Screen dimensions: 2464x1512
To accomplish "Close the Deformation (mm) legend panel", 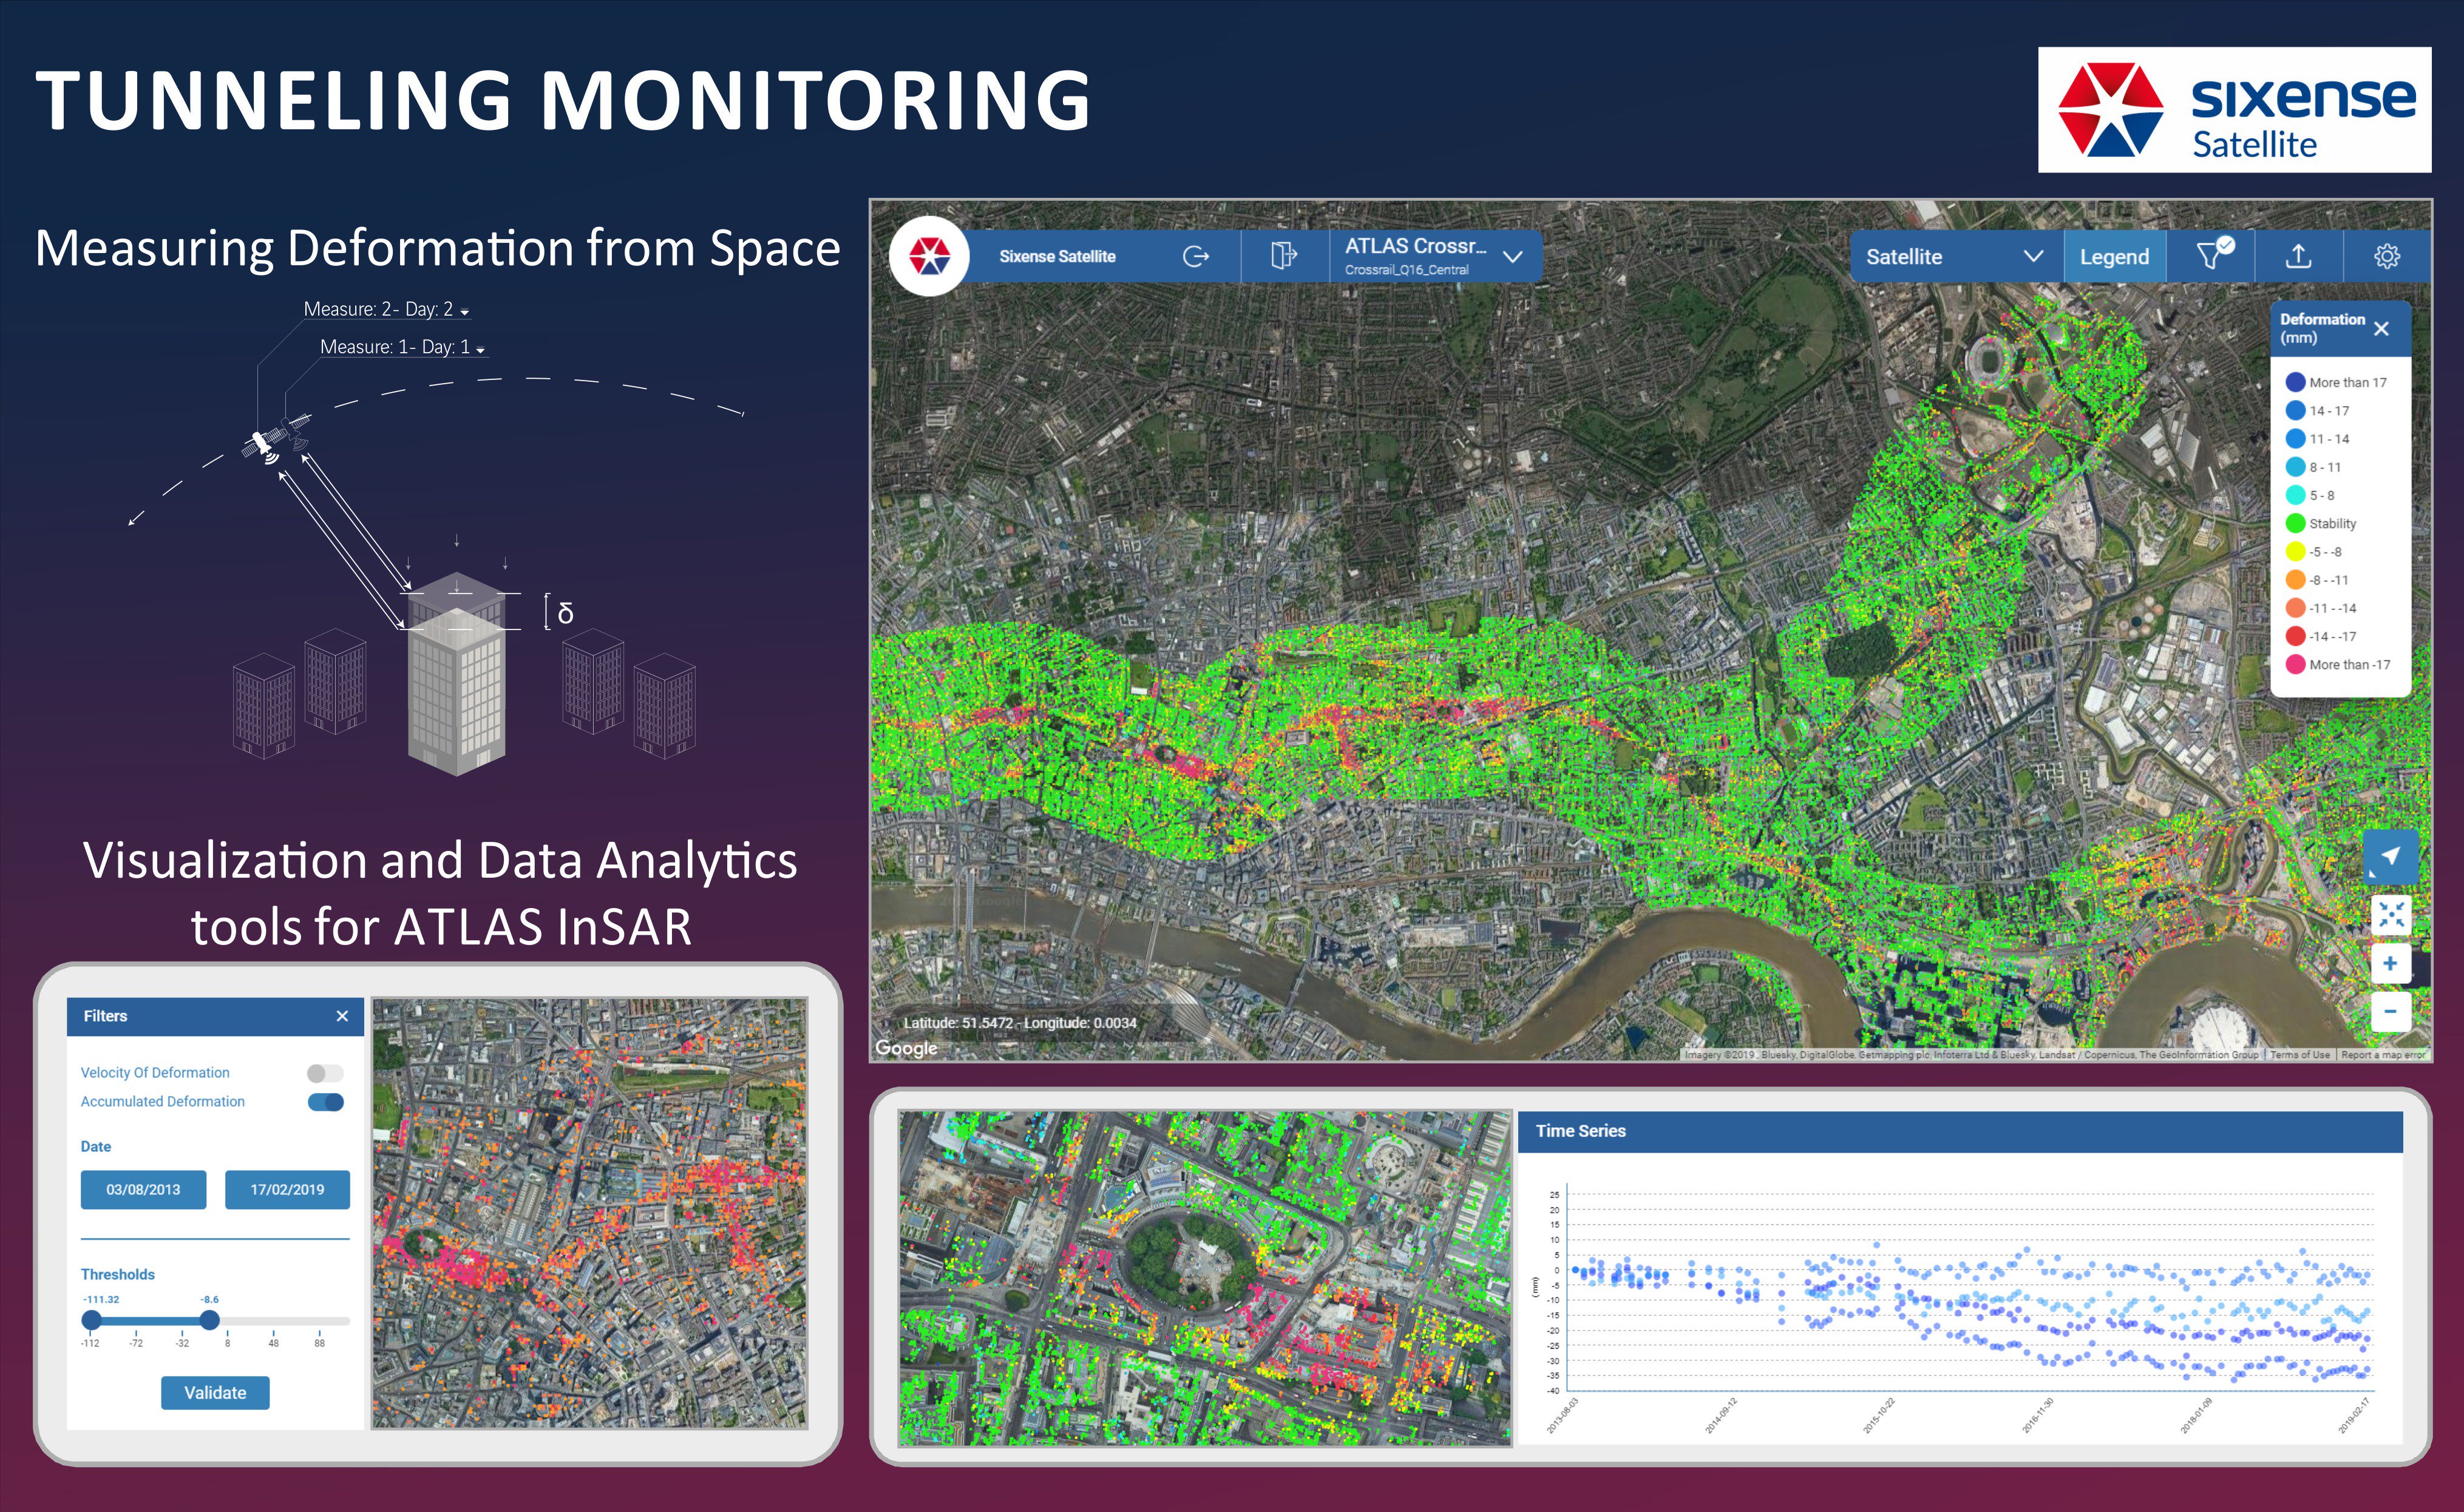I will pos(2381,329).
